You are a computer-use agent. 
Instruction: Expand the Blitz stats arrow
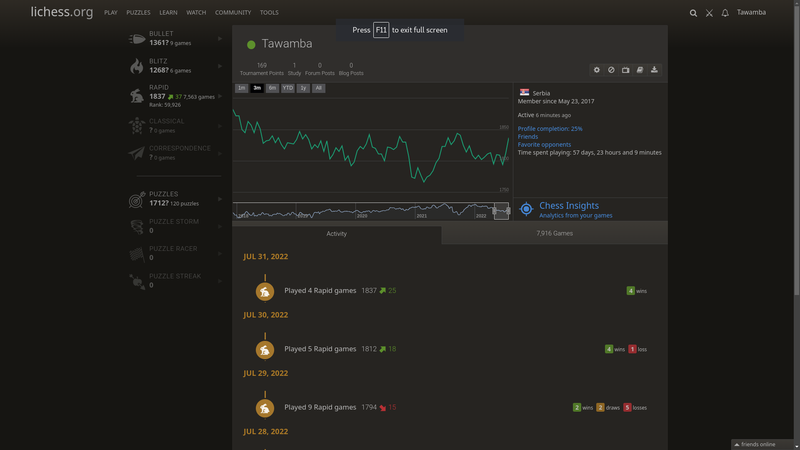click(220, 66)
